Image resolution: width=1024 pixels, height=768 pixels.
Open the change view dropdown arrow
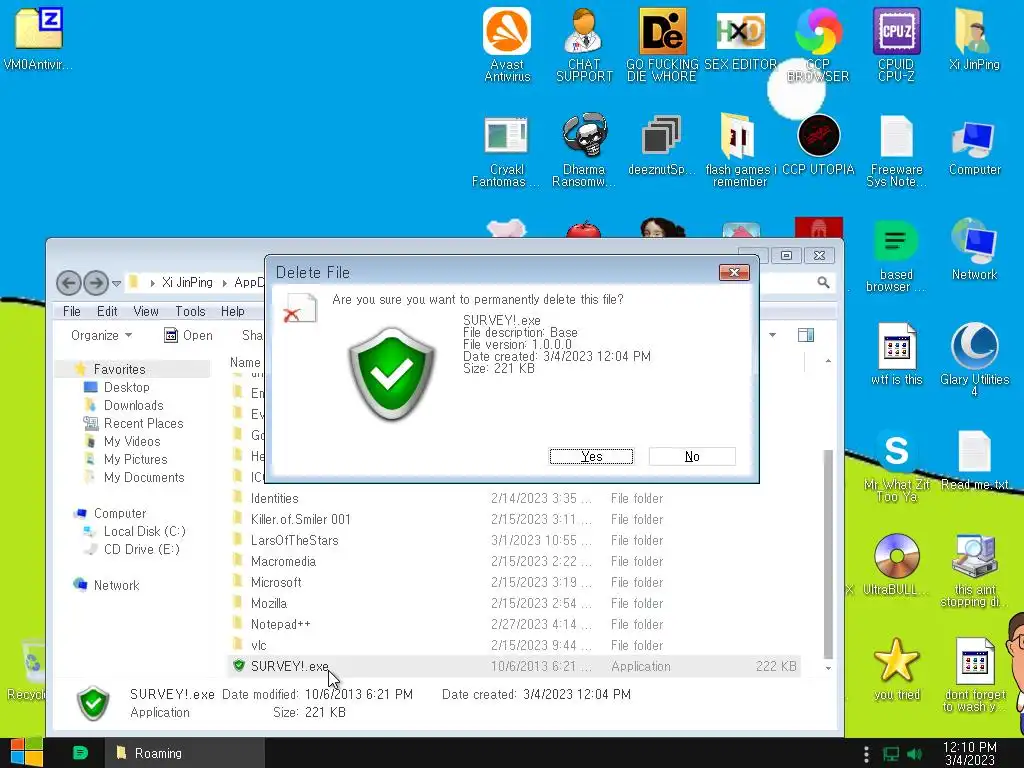click(x=773, y=335)
